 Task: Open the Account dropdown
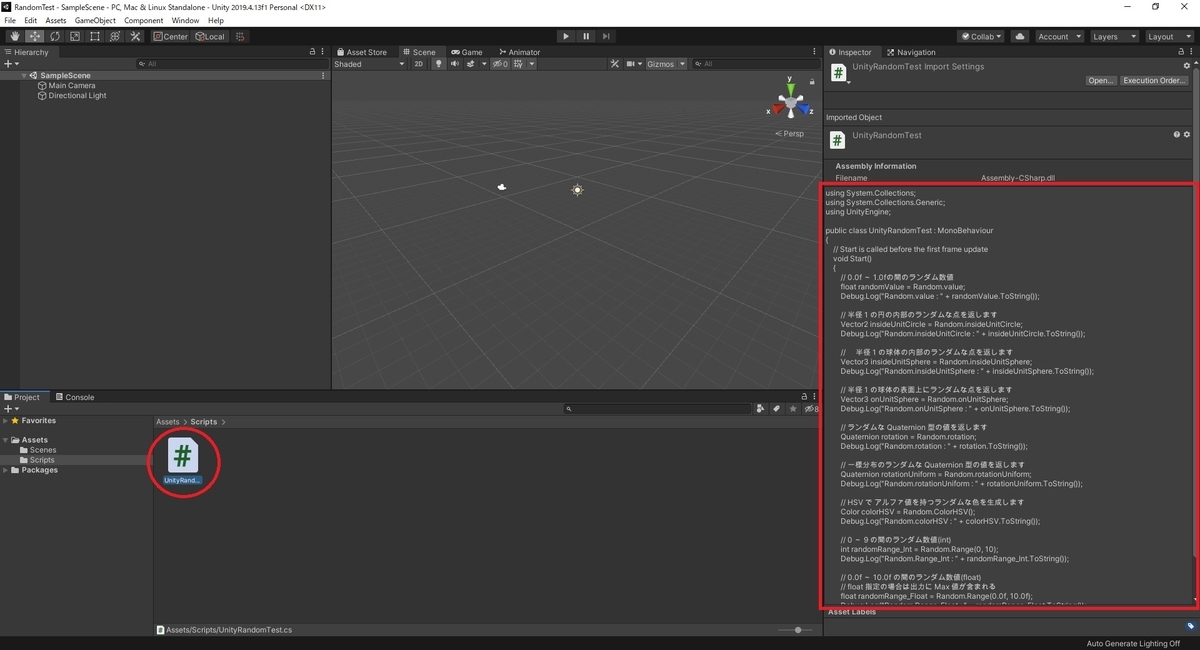[x=1058, y=36]
